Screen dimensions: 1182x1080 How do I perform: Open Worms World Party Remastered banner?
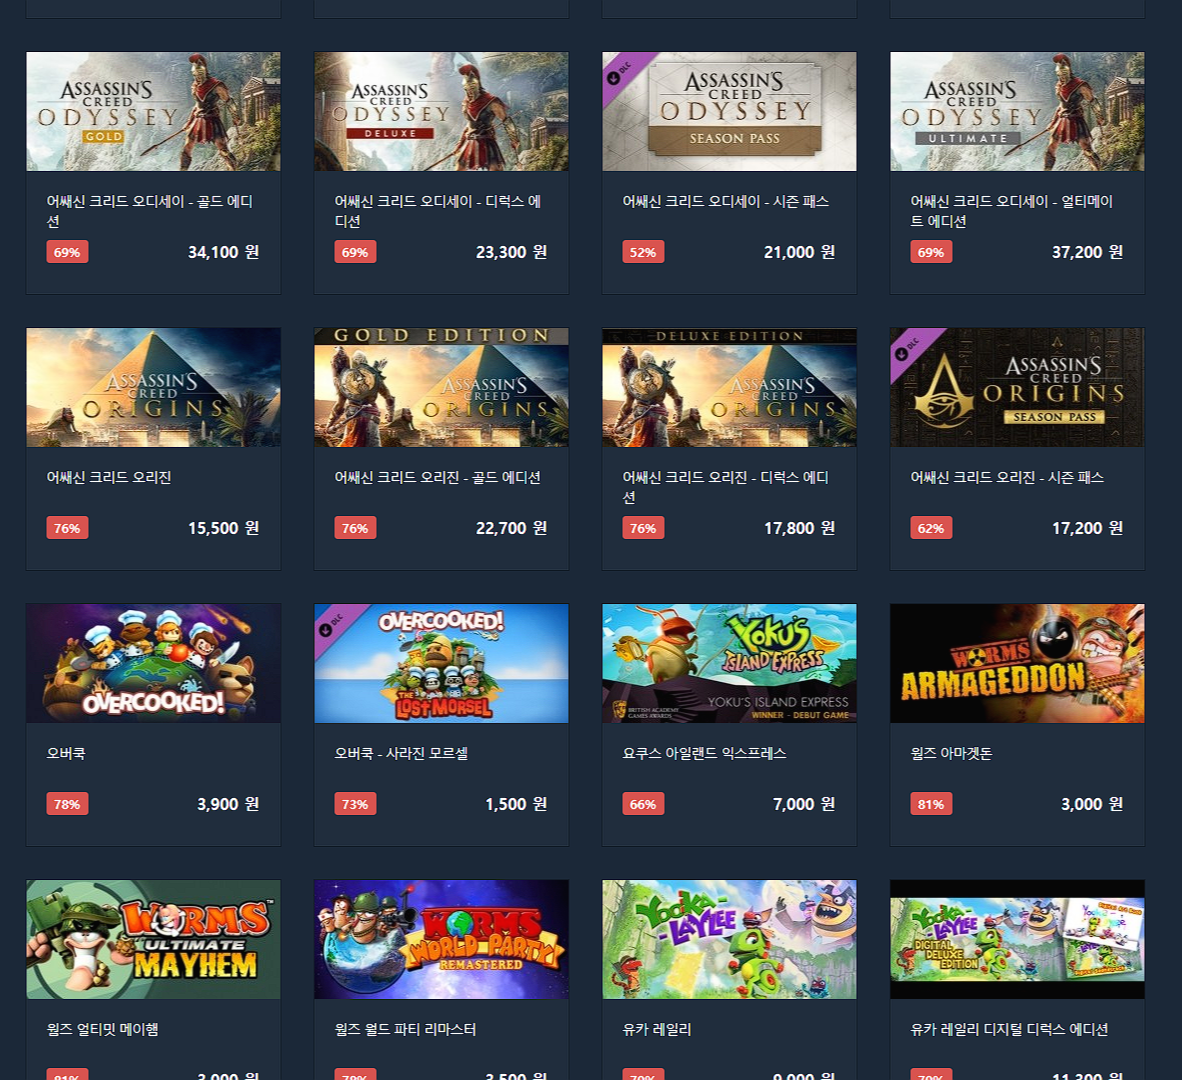pos(442,939)
